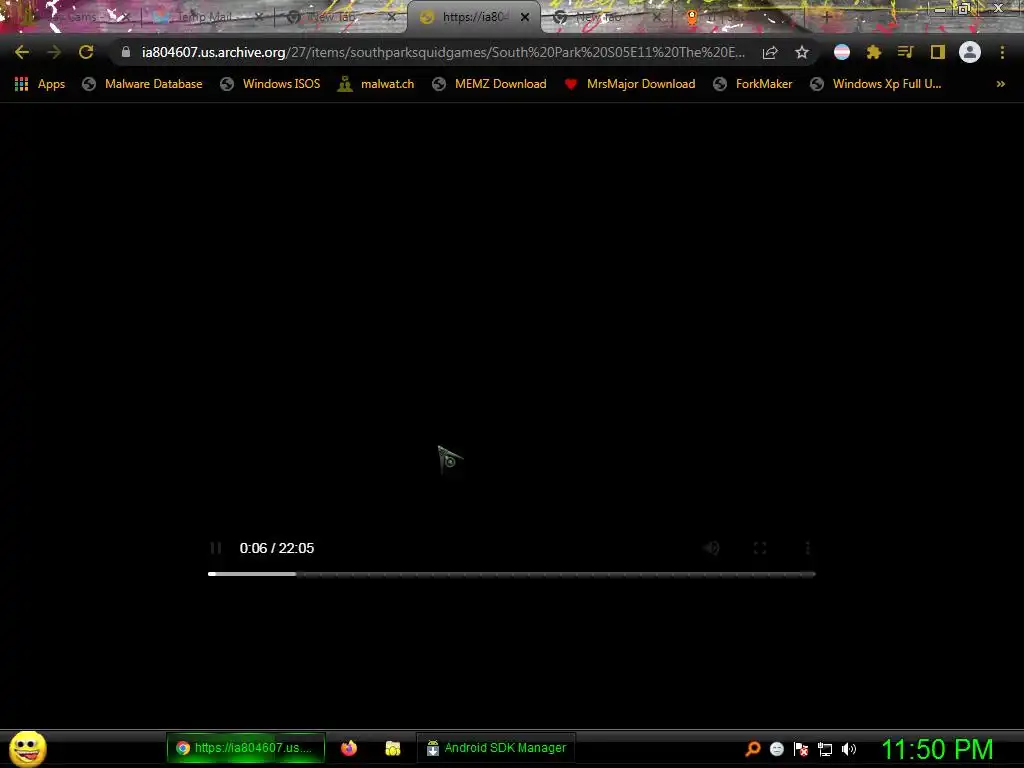Launch Firefox from the taskbar

point(349,748)
